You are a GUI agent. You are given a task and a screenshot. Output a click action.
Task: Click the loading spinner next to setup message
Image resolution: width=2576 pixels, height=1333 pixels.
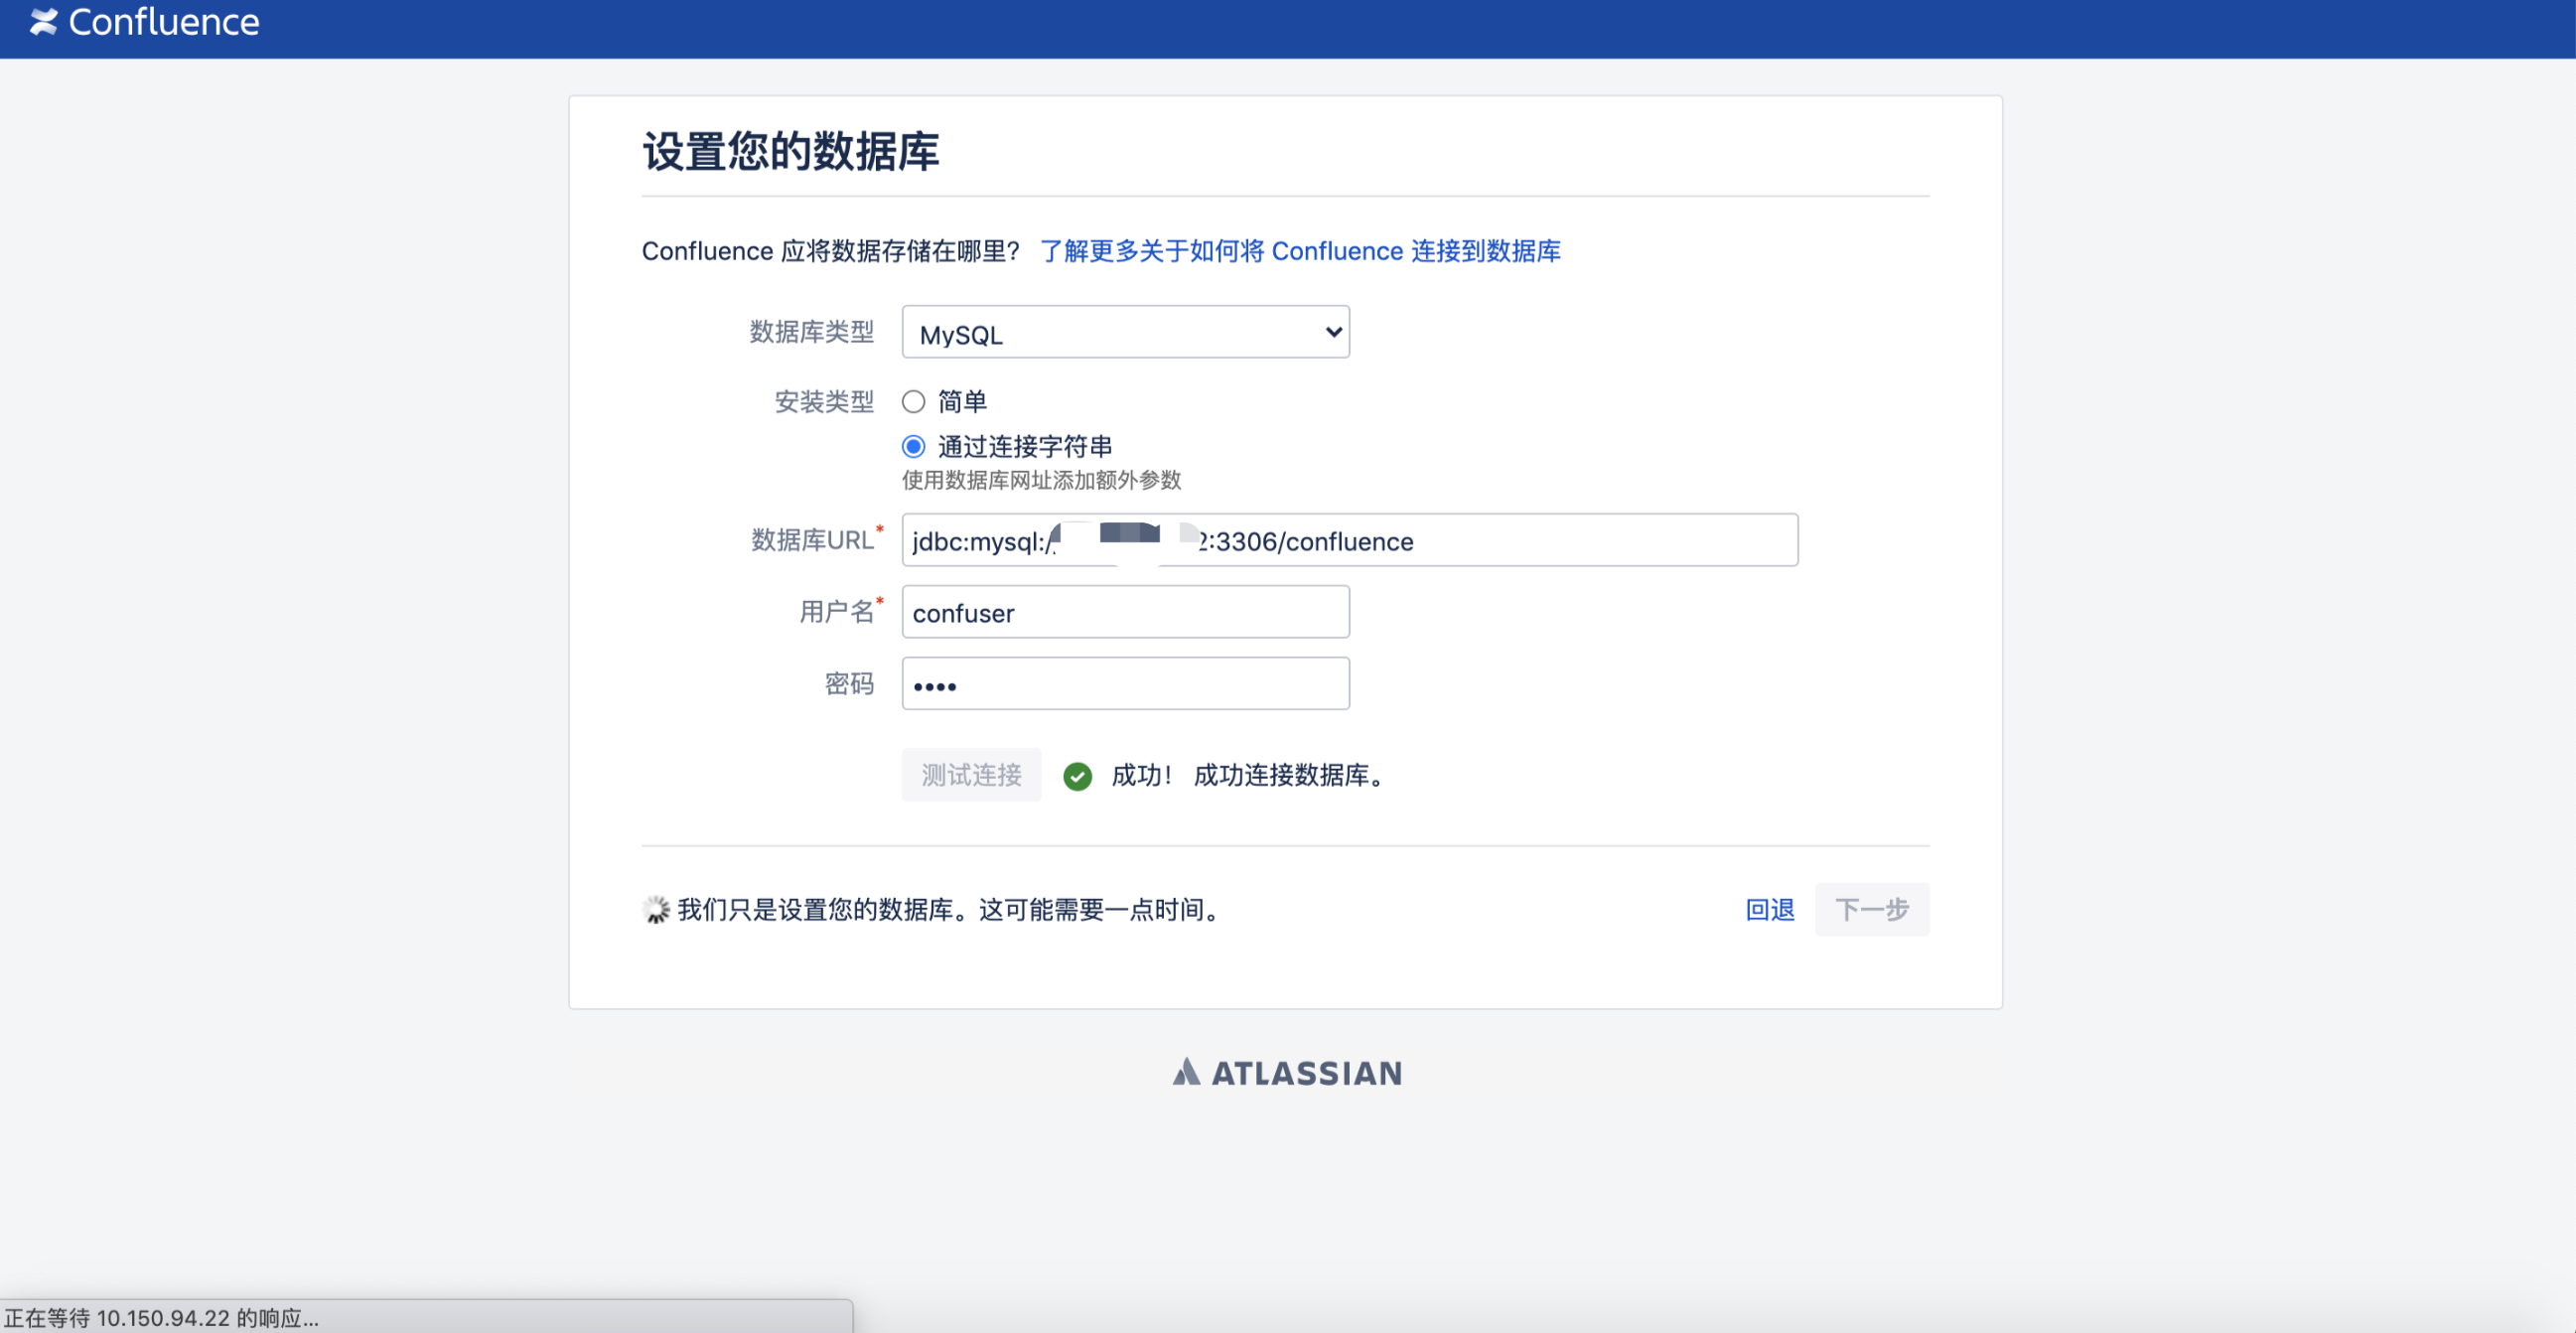[654, 909]
